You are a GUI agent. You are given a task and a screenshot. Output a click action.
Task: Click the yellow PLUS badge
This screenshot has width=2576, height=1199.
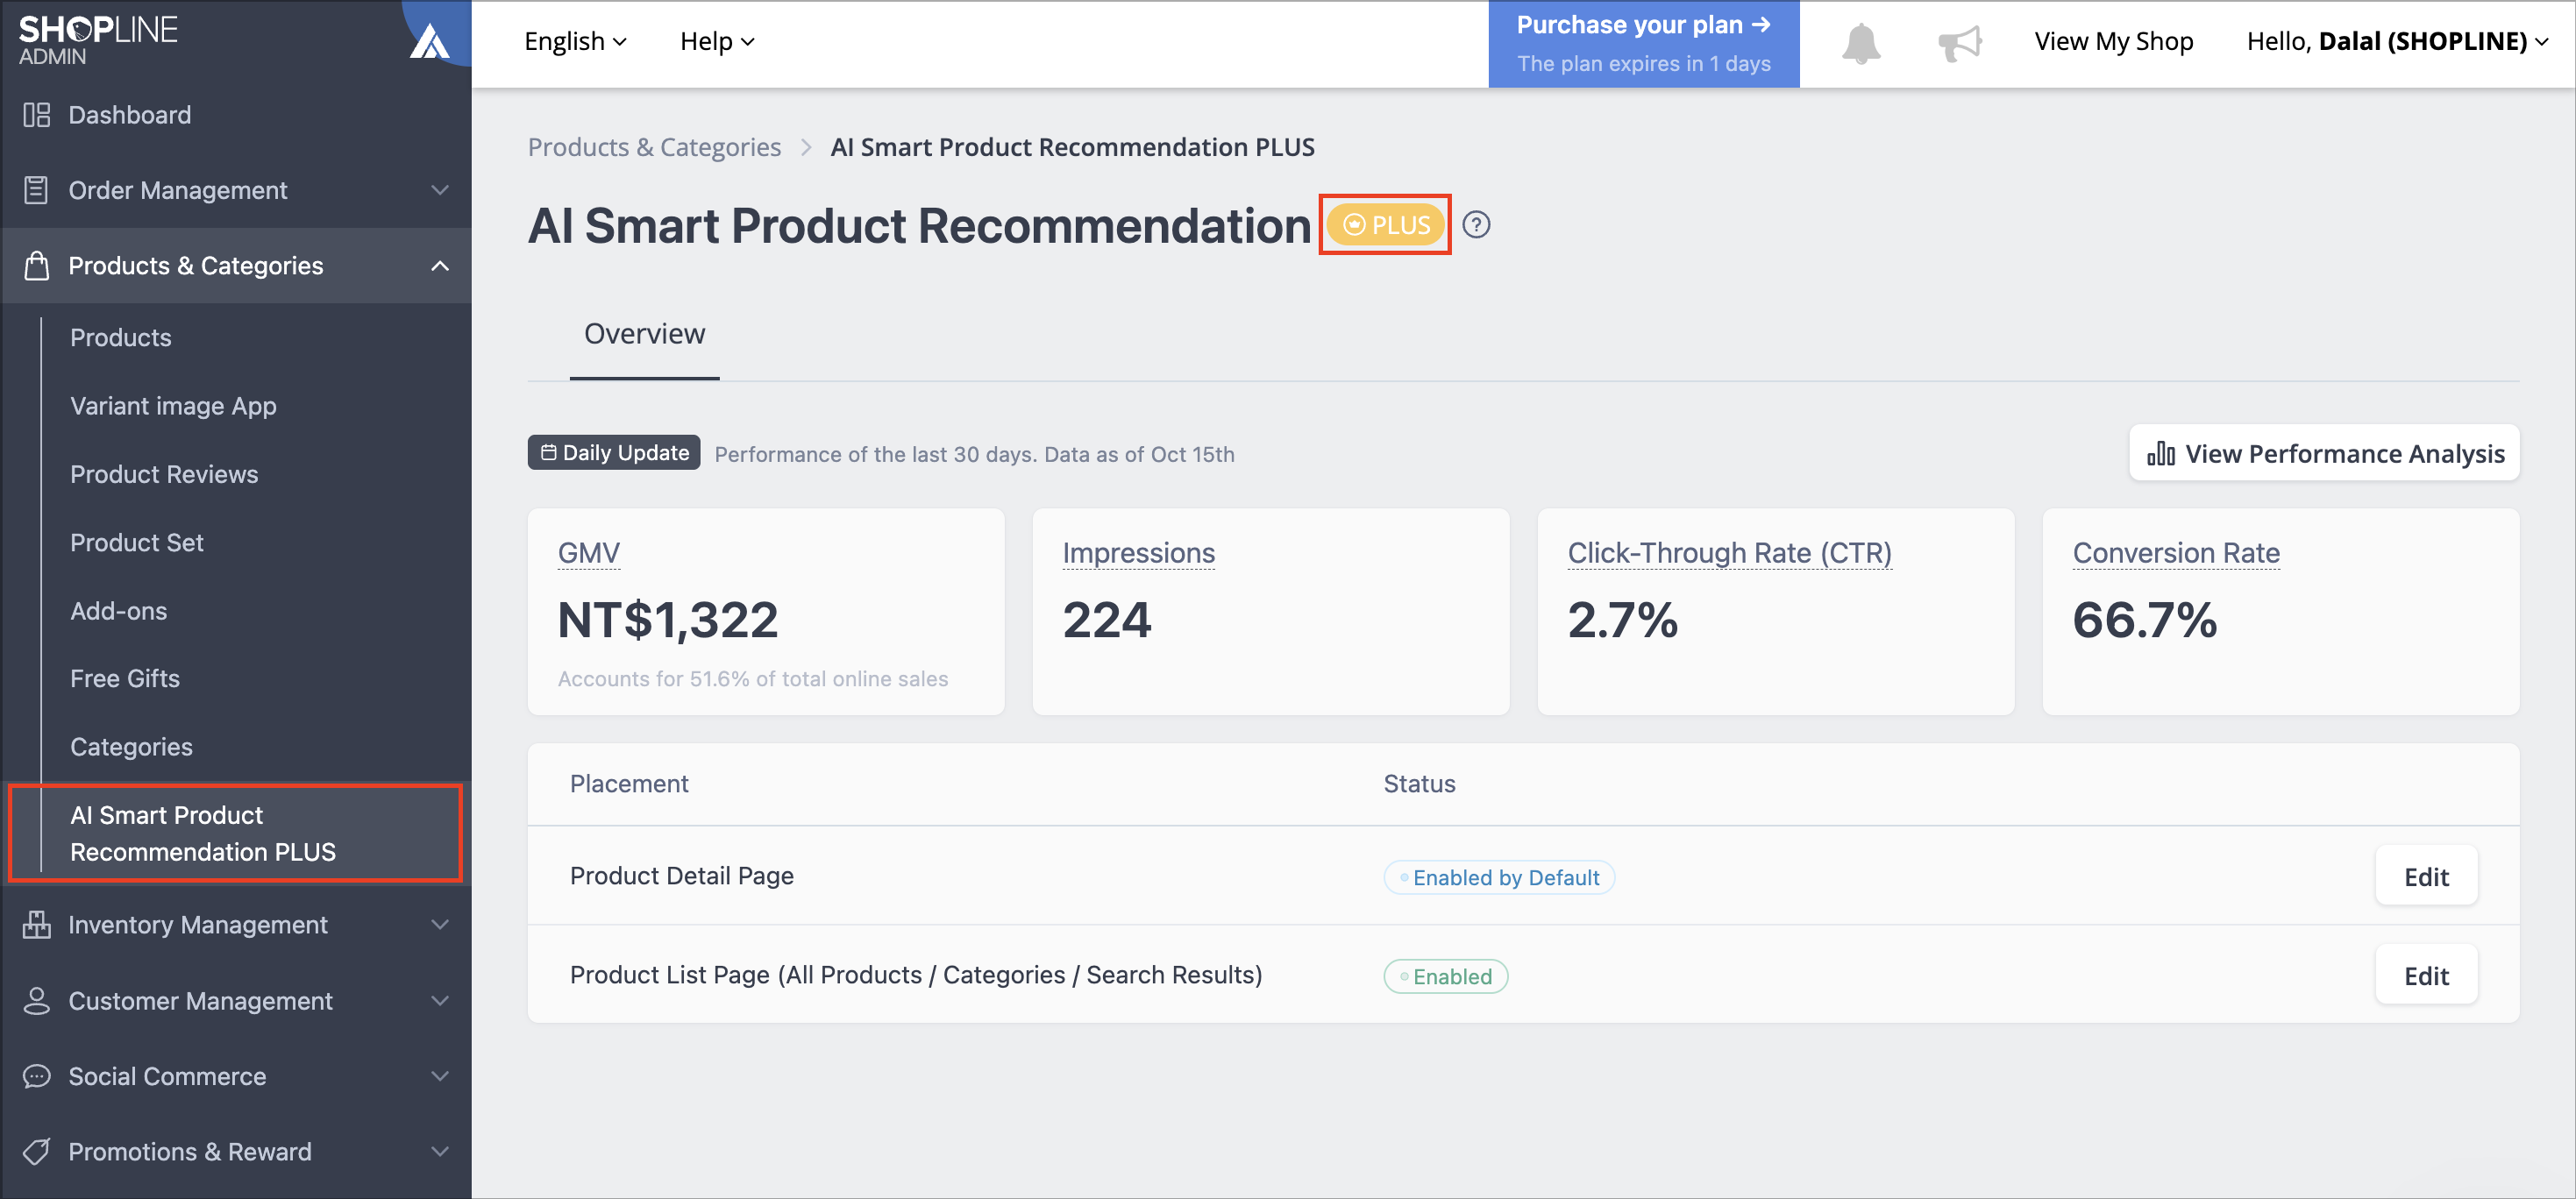[1385, 225]
